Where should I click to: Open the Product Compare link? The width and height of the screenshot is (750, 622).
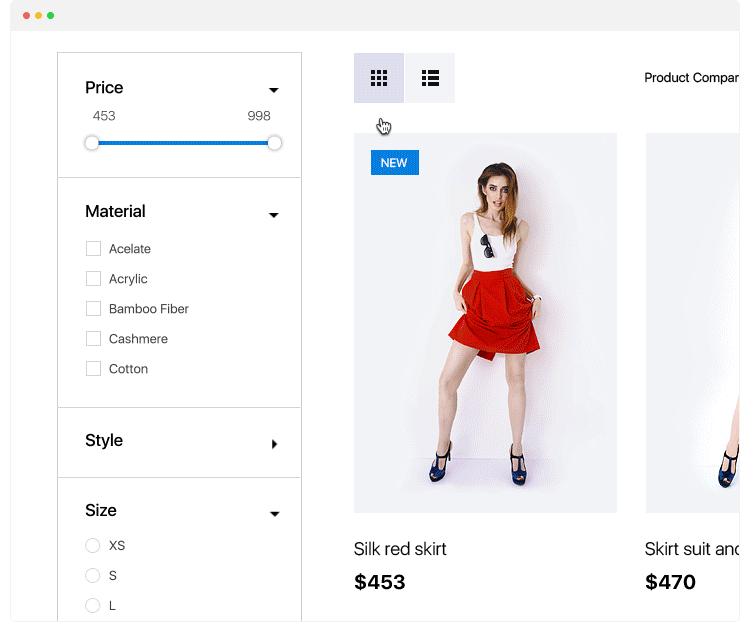[x=692, y=78]
